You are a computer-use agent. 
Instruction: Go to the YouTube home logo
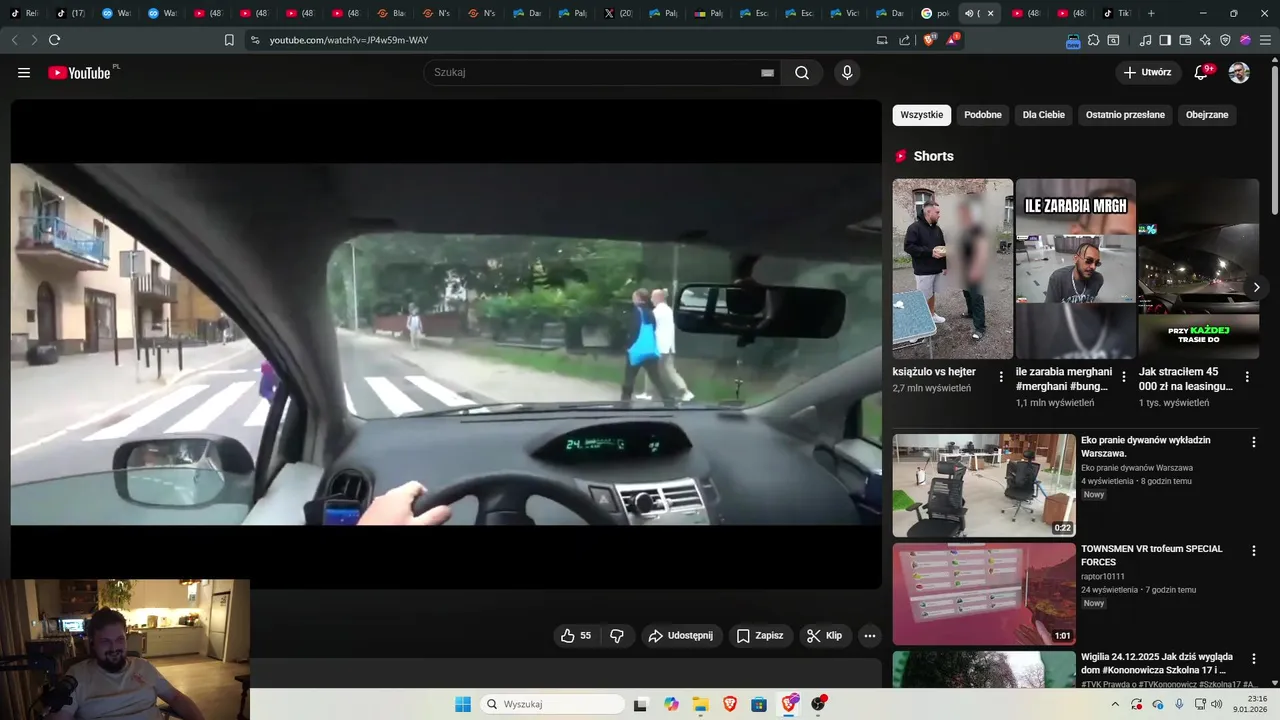click(79, 72)
